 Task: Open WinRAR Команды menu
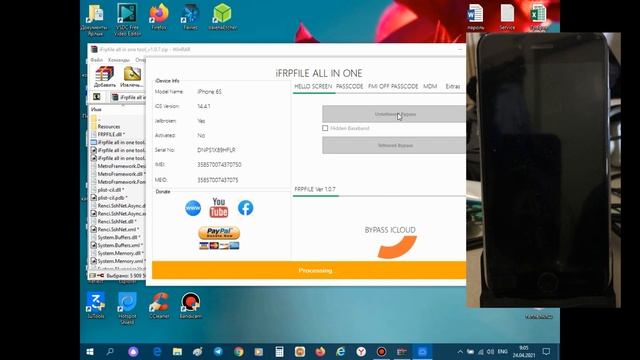pyautogui.click(x=119, y=60)
